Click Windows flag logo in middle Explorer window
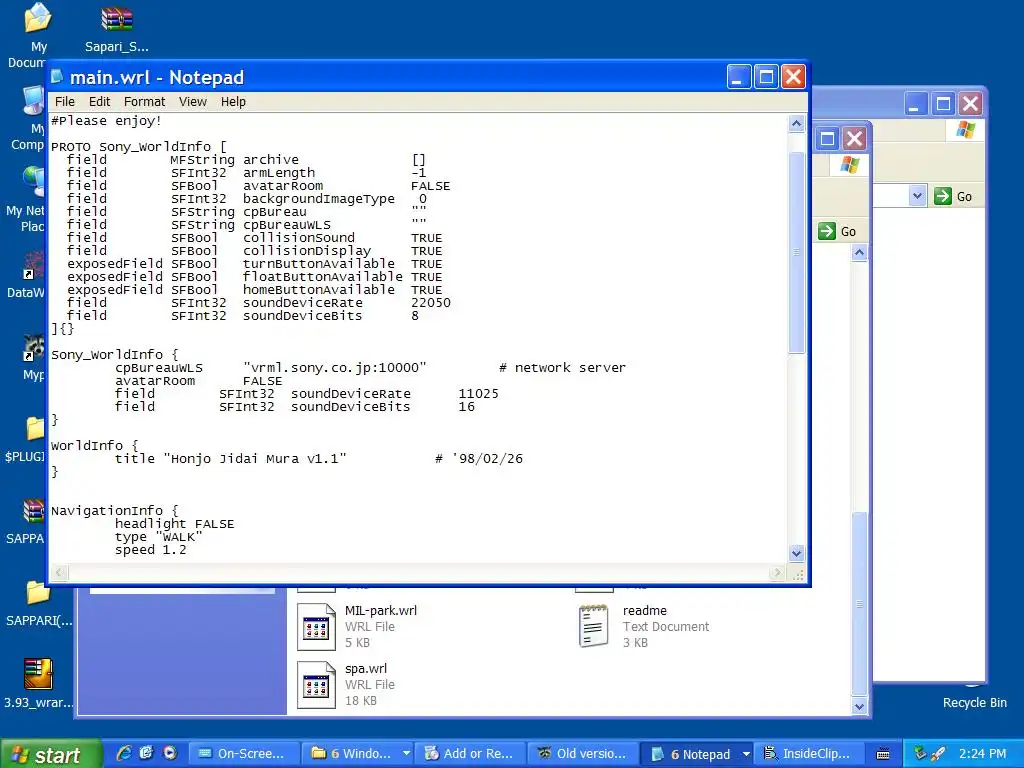This screenshot has width=1024, height=768. pos(850,165)
